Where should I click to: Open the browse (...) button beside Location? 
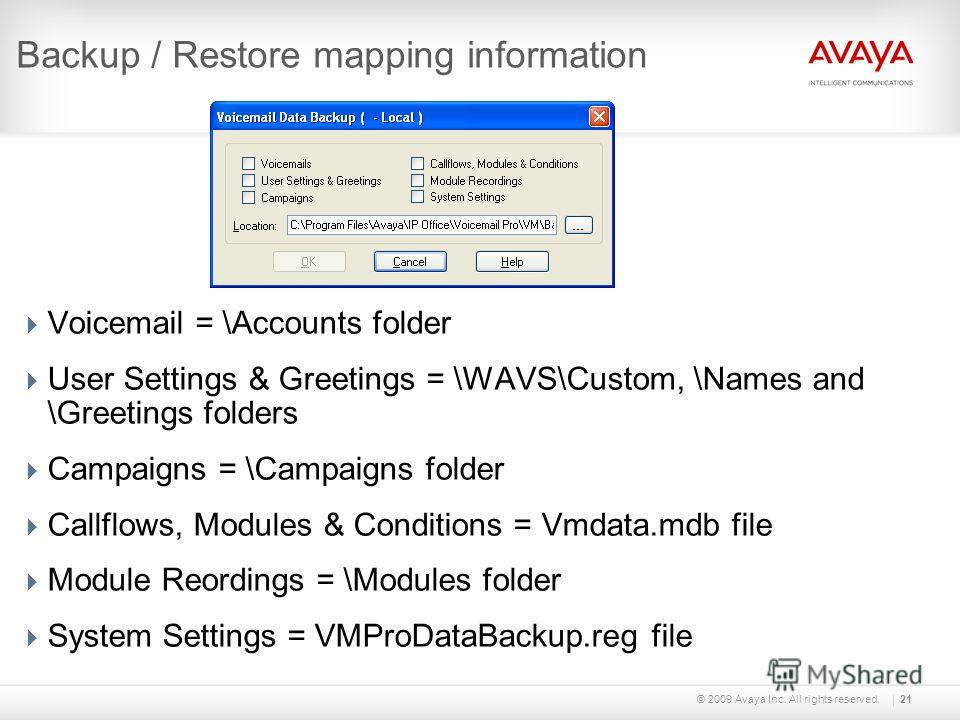579,225
